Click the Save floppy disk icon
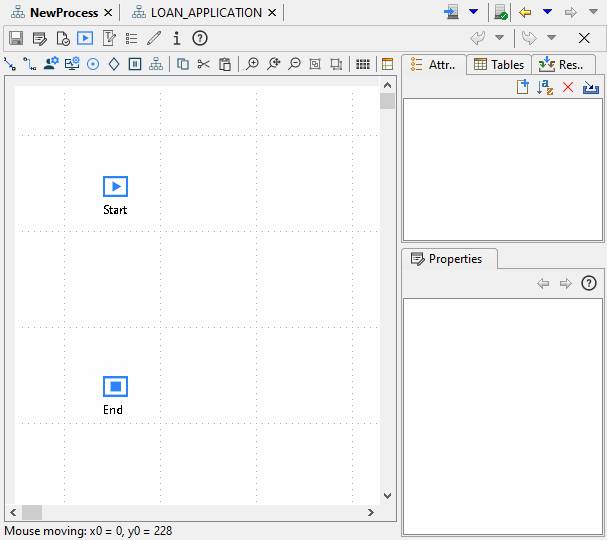The height and width of the screenshot is (540, 607). (16, 38)
